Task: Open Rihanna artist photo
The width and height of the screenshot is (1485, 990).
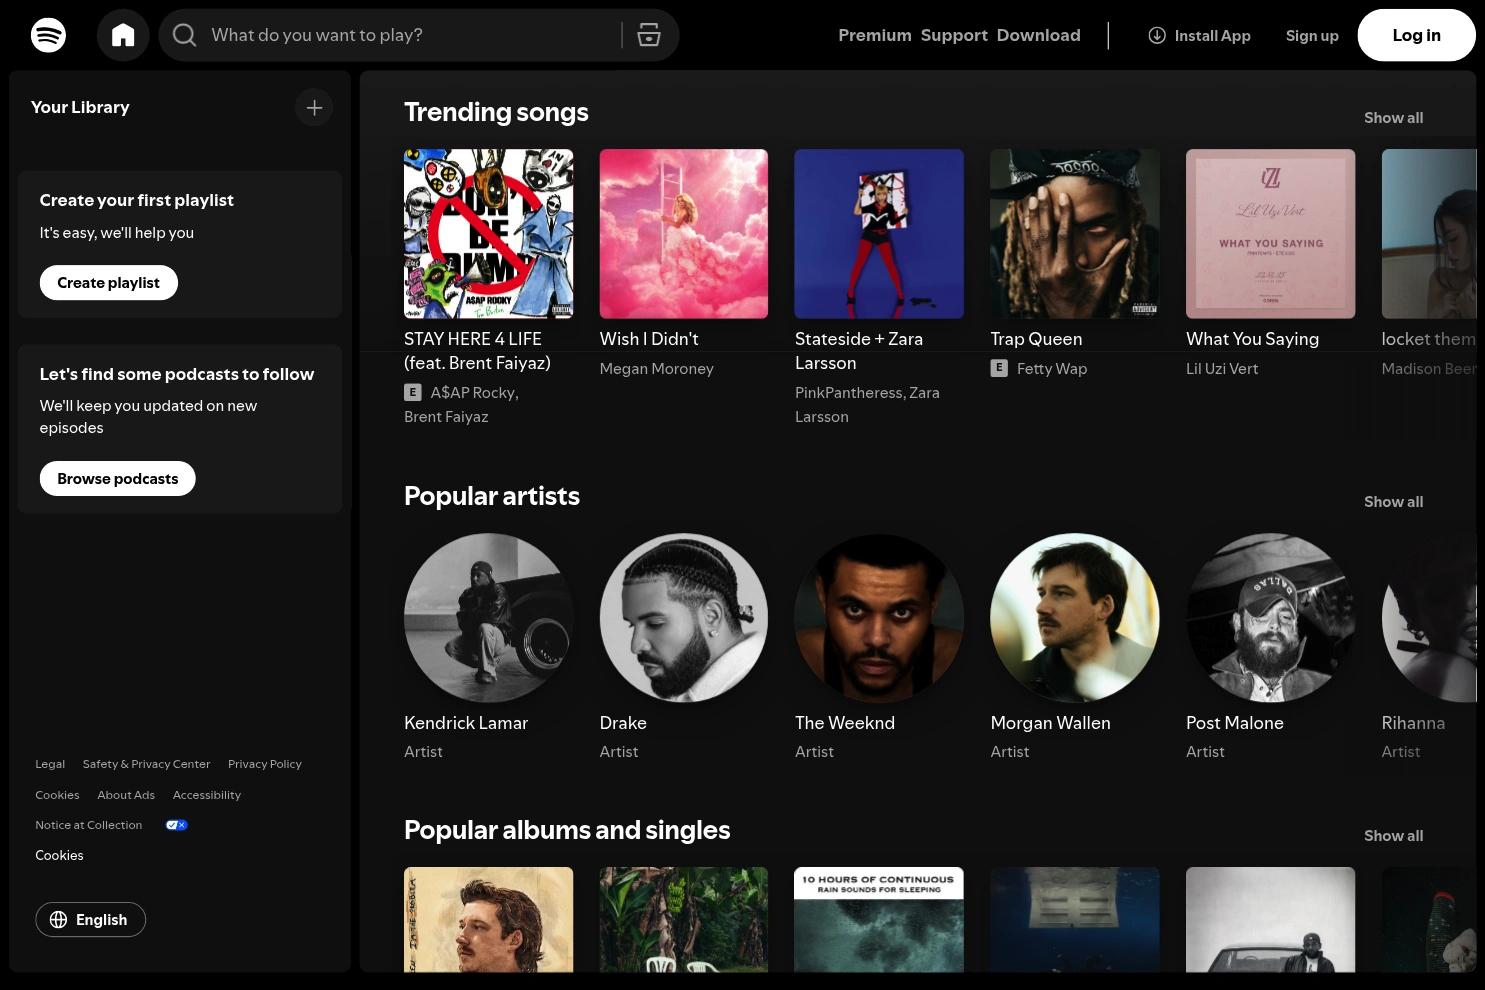Action: [x=1429, y=618]
